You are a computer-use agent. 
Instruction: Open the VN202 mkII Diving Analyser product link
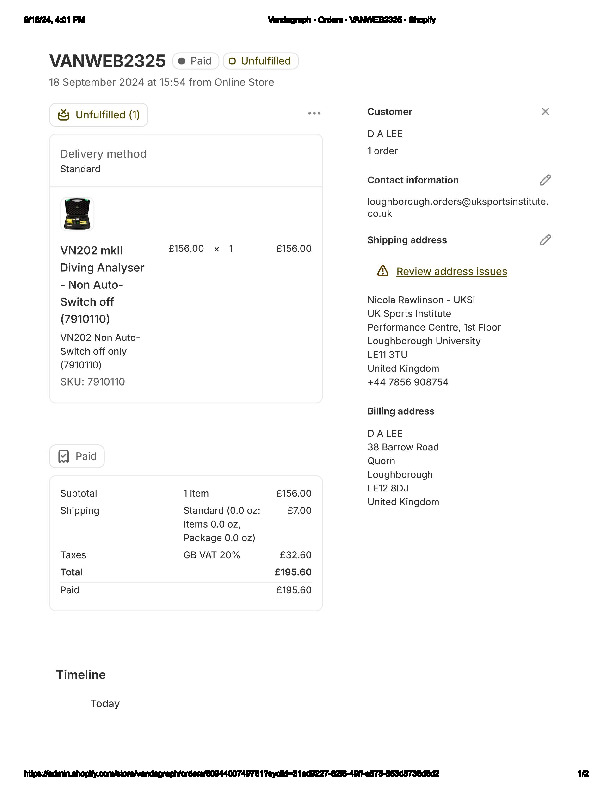click(x=101, y=283)
